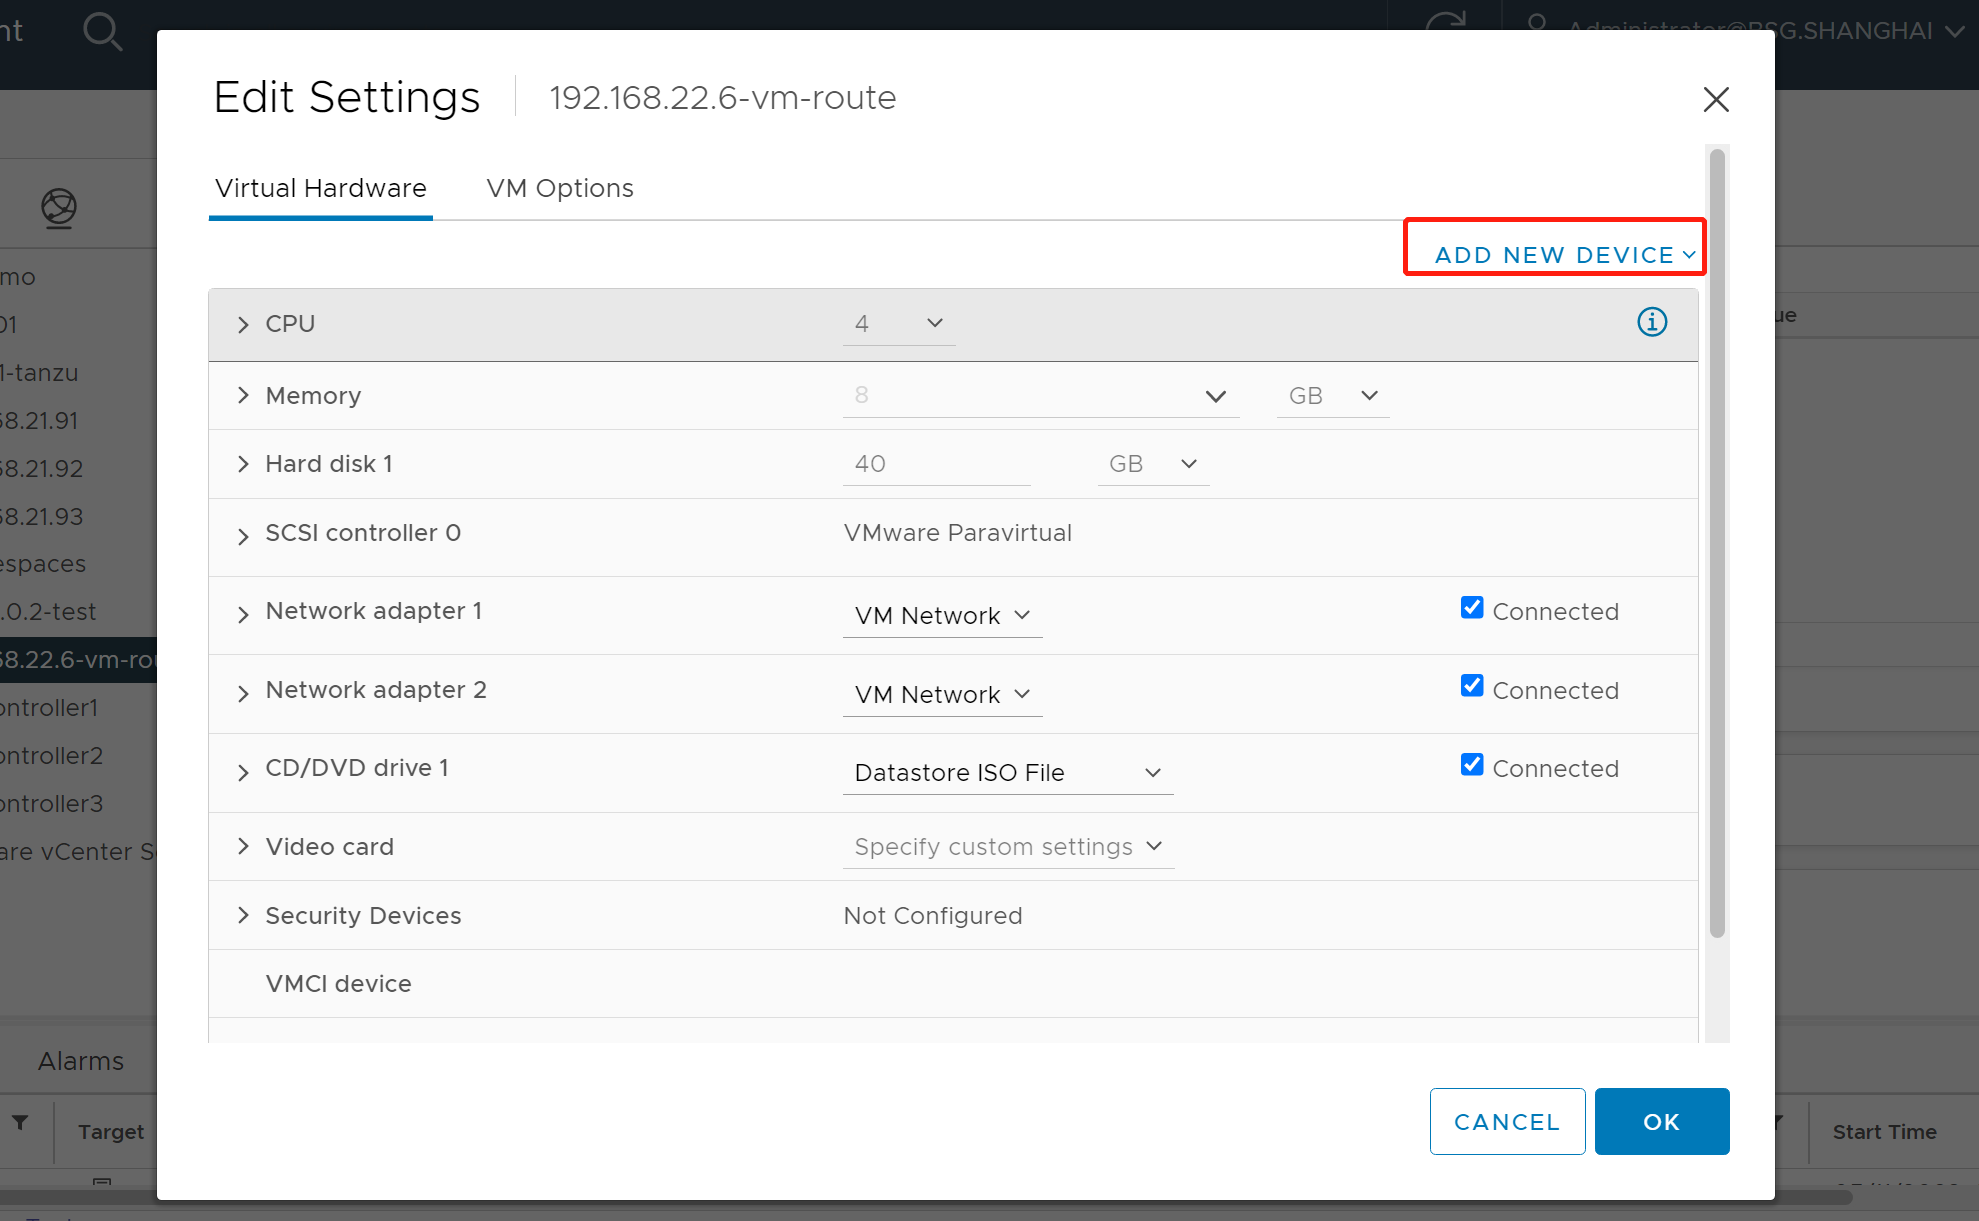Click the CPU info icon

tap(1652, 322)
